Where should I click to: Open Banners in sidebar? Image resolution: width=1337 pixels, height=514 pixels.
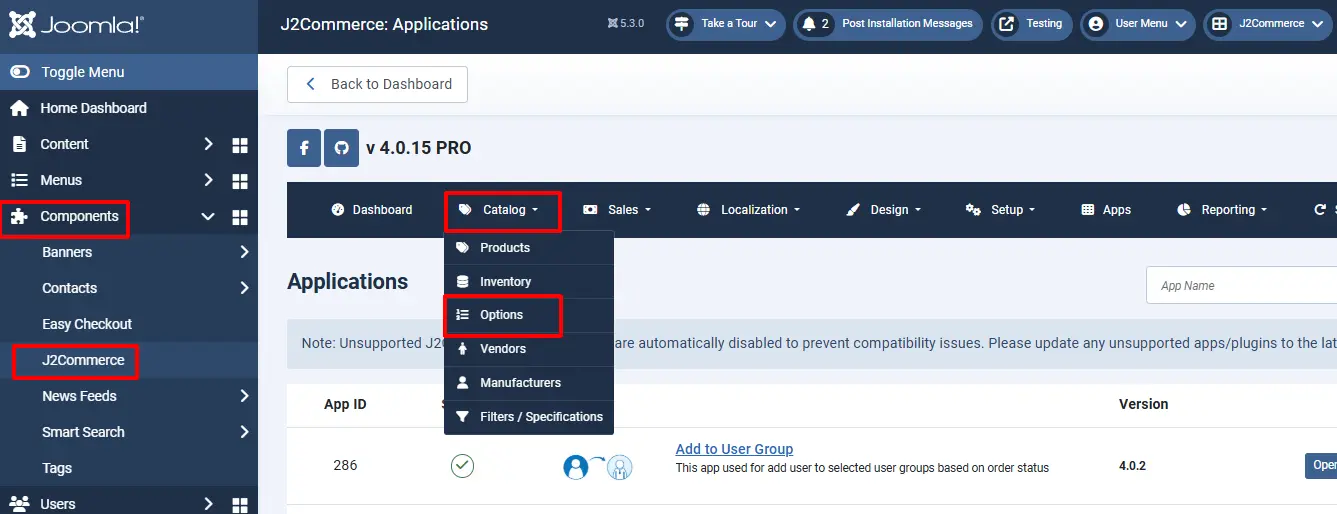click(67, 252)
